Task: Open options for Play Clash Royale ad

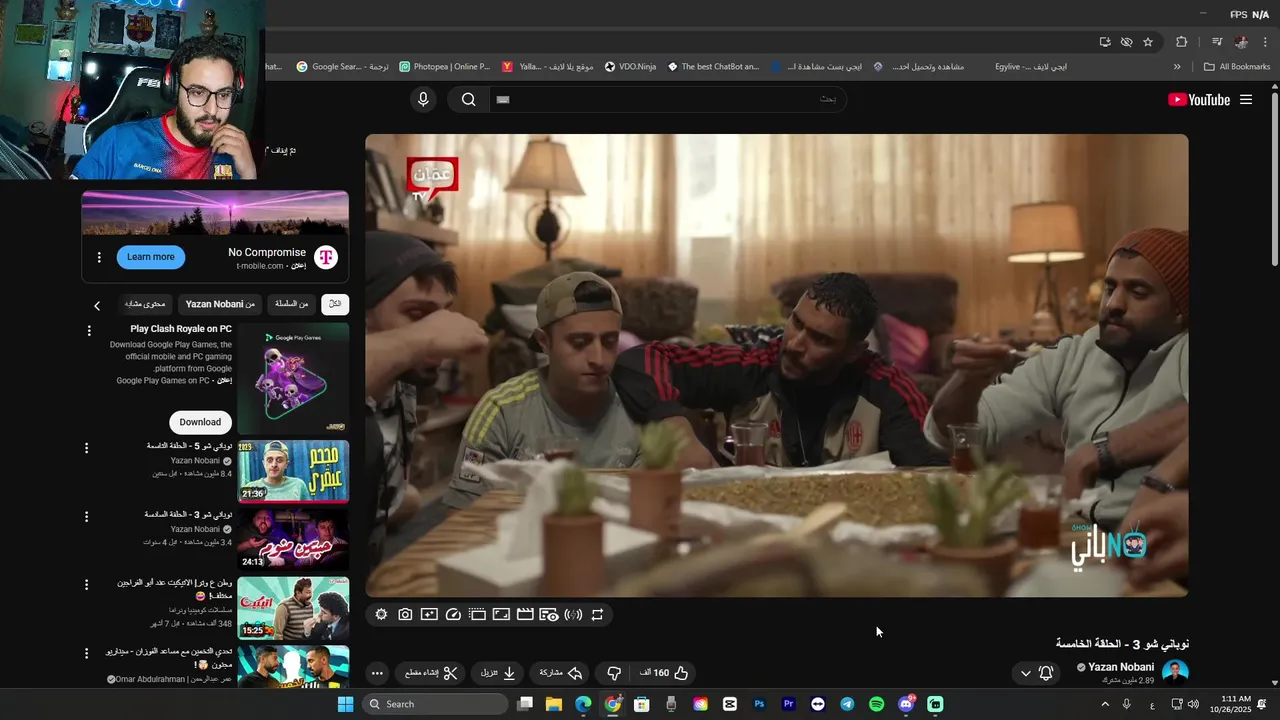Action: pyautogui.click(x=89, y=331)
